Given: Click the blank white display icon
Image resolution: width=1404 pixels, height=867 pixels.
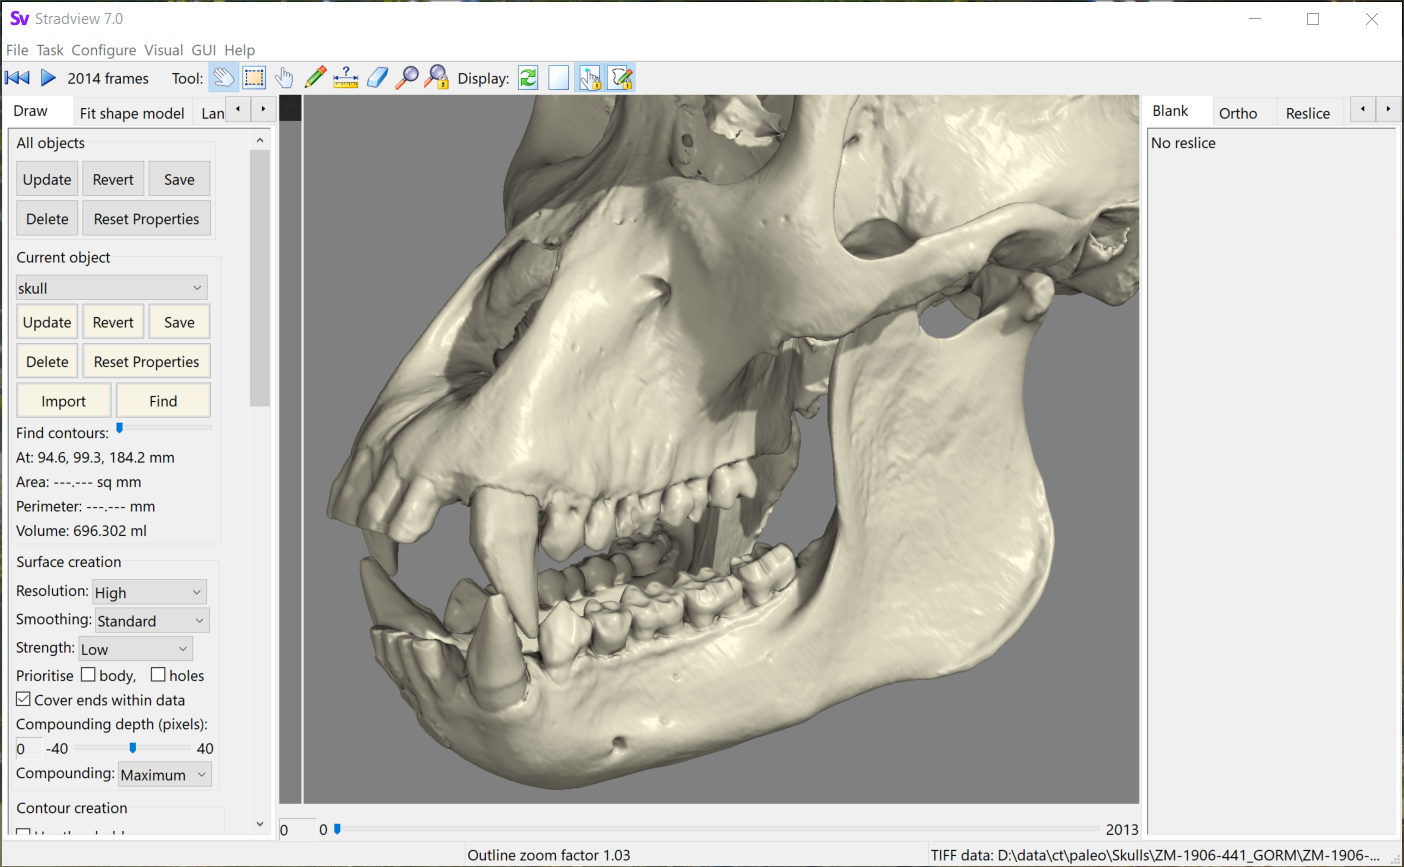Looking at the screenshot, I should [559, 78].
